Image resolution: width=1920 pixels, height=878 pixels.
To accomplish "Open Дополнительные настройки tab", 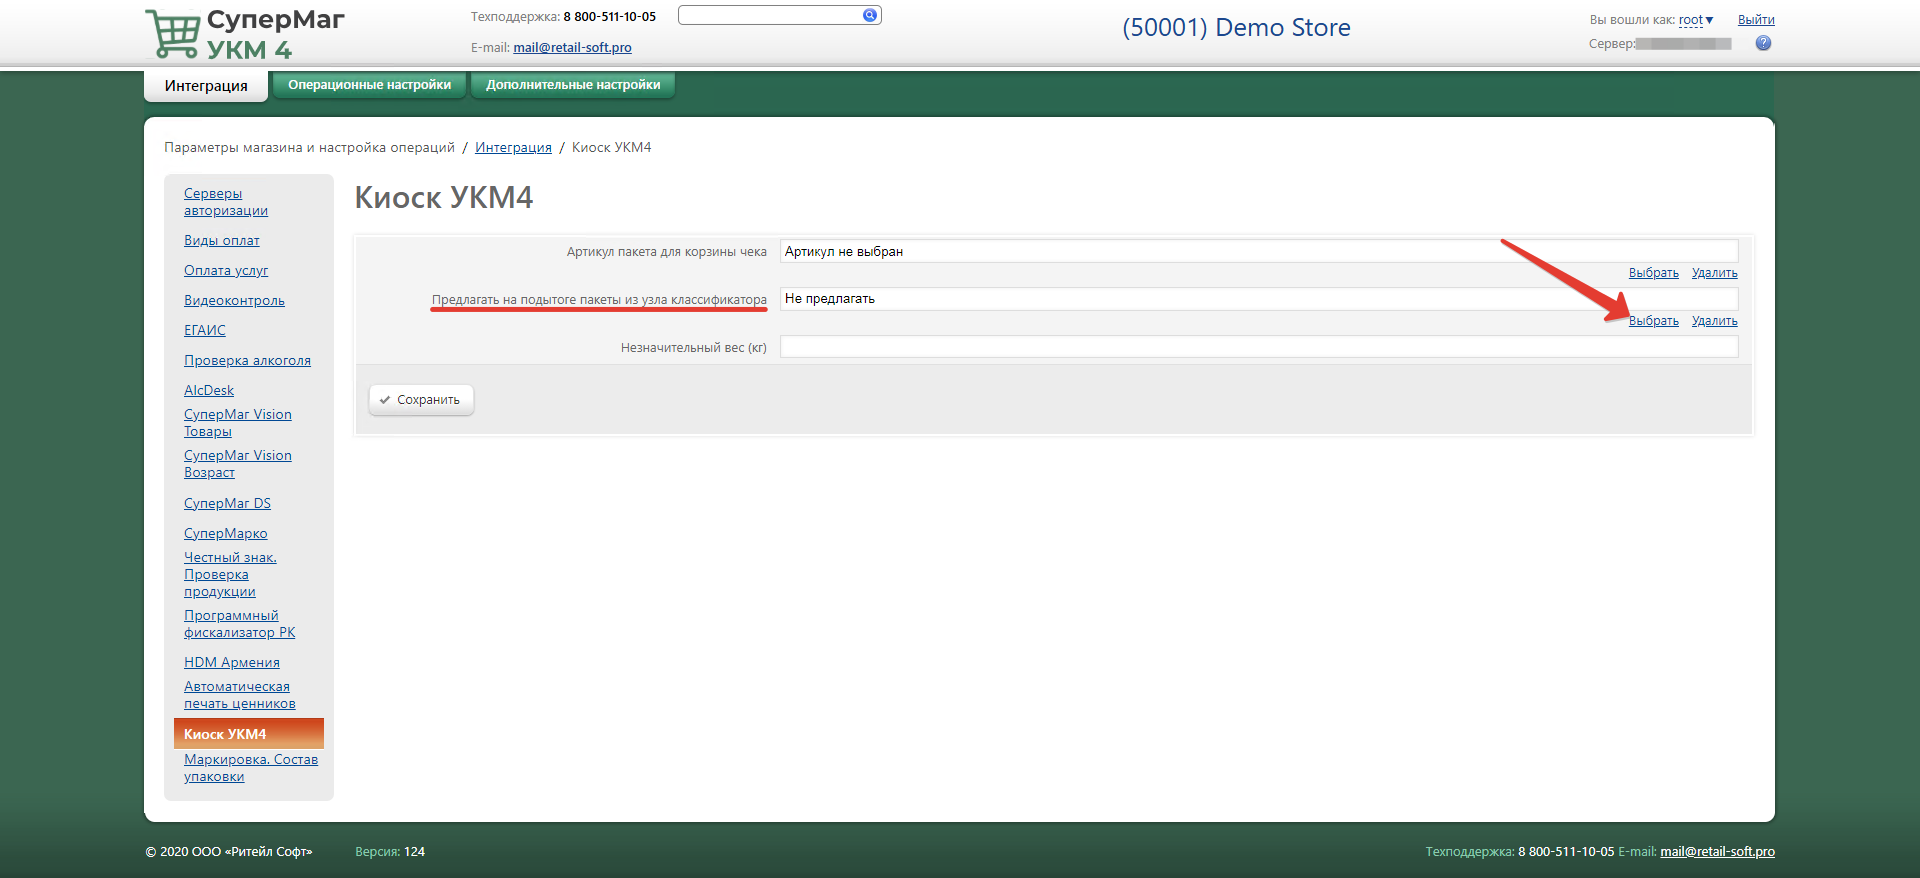I will (573, 85).
